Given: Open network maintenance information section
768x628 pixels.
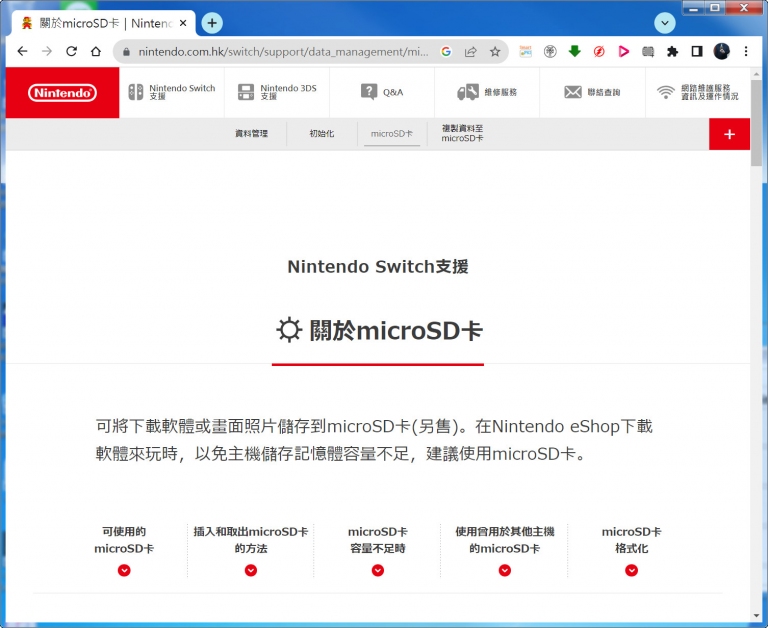Looking at the screenshot, I should (x=697, y=92).
